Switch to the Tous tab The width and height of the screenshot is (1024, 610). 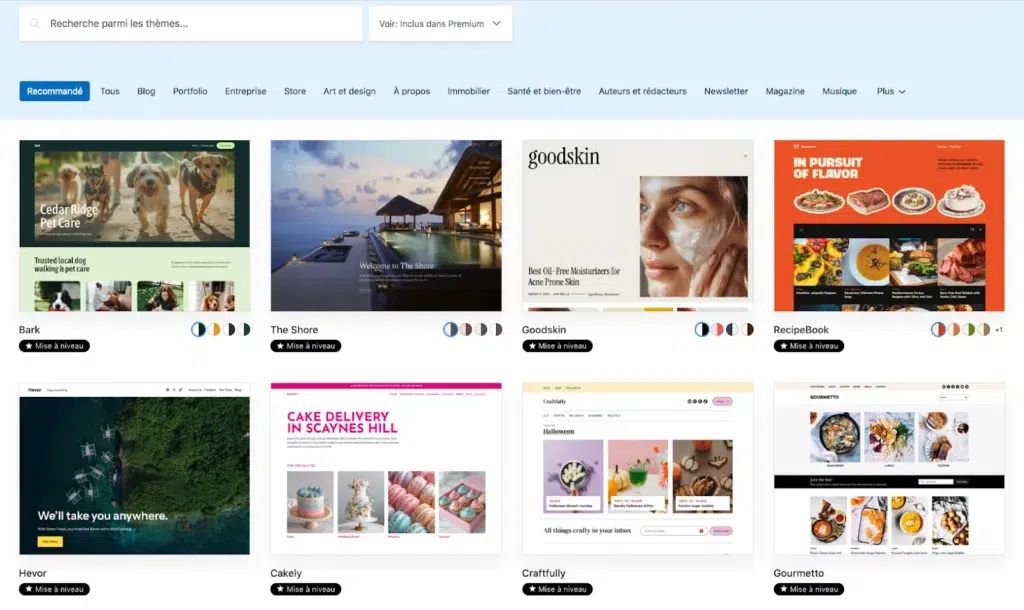[110, 91]
